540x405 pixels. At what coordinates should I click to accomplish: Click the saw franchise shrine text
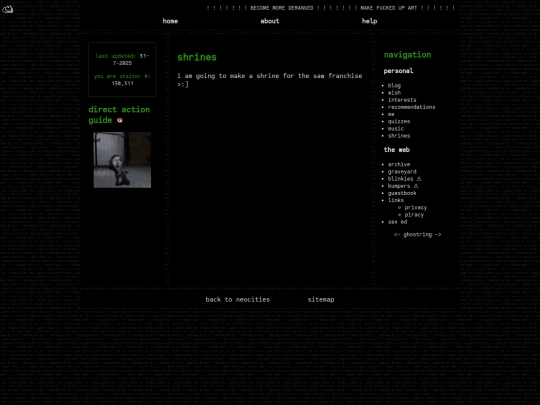click(269, 80)
